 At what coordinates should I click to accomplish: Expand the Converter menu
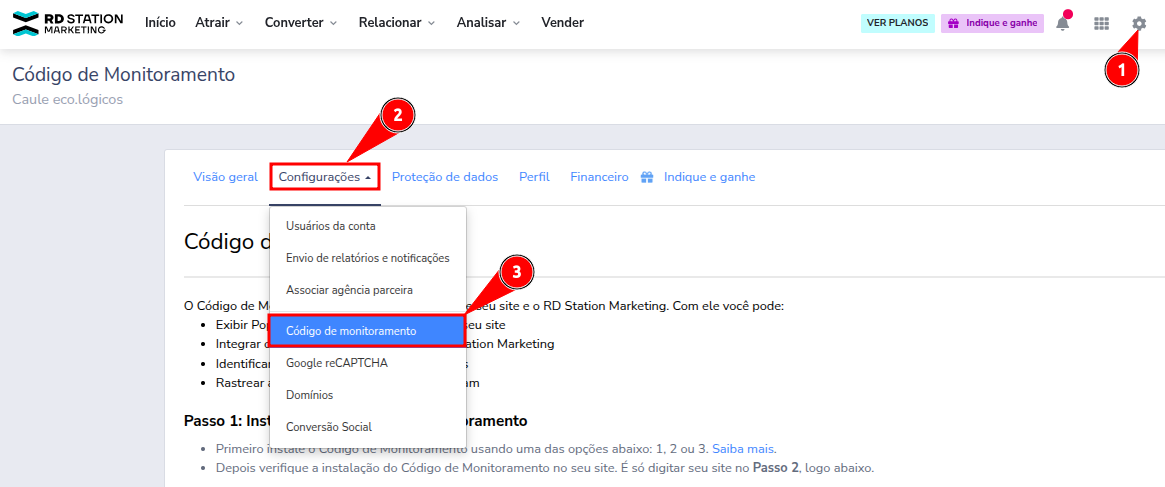301,22
